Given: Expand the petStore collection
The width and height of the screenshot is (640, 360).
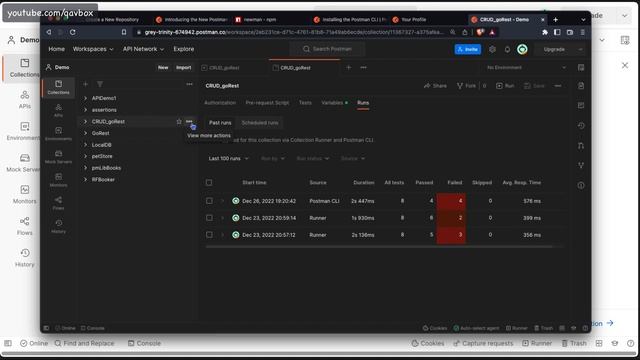Looking at the screenshot, I should (x=85, y=156).
